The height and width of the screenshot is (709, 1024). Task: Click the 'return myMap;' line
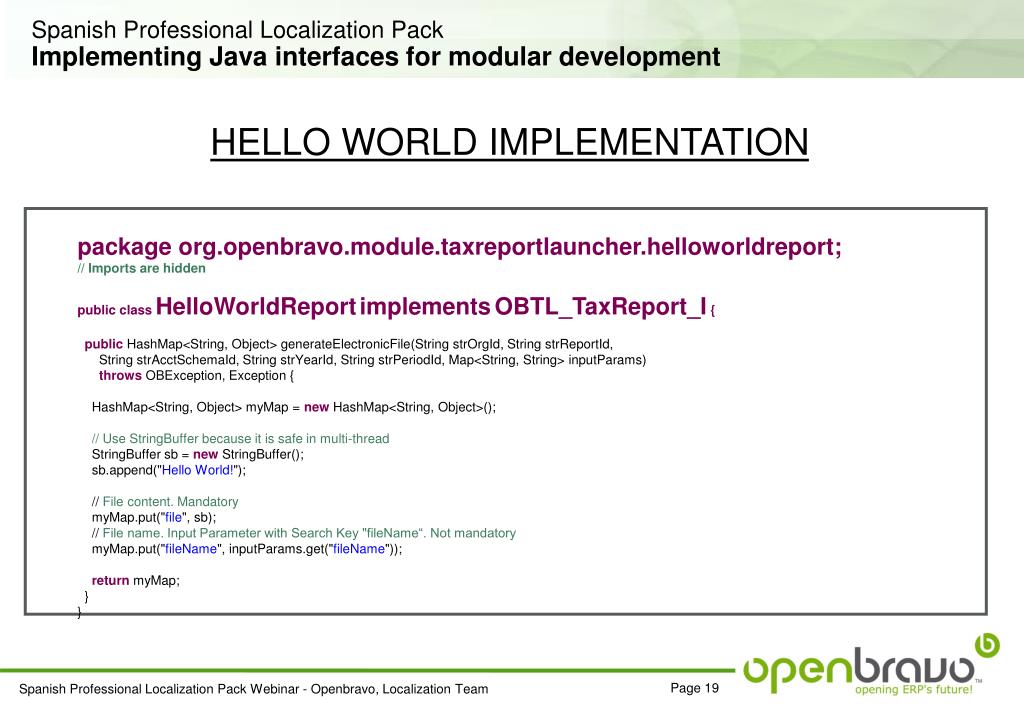135,580
